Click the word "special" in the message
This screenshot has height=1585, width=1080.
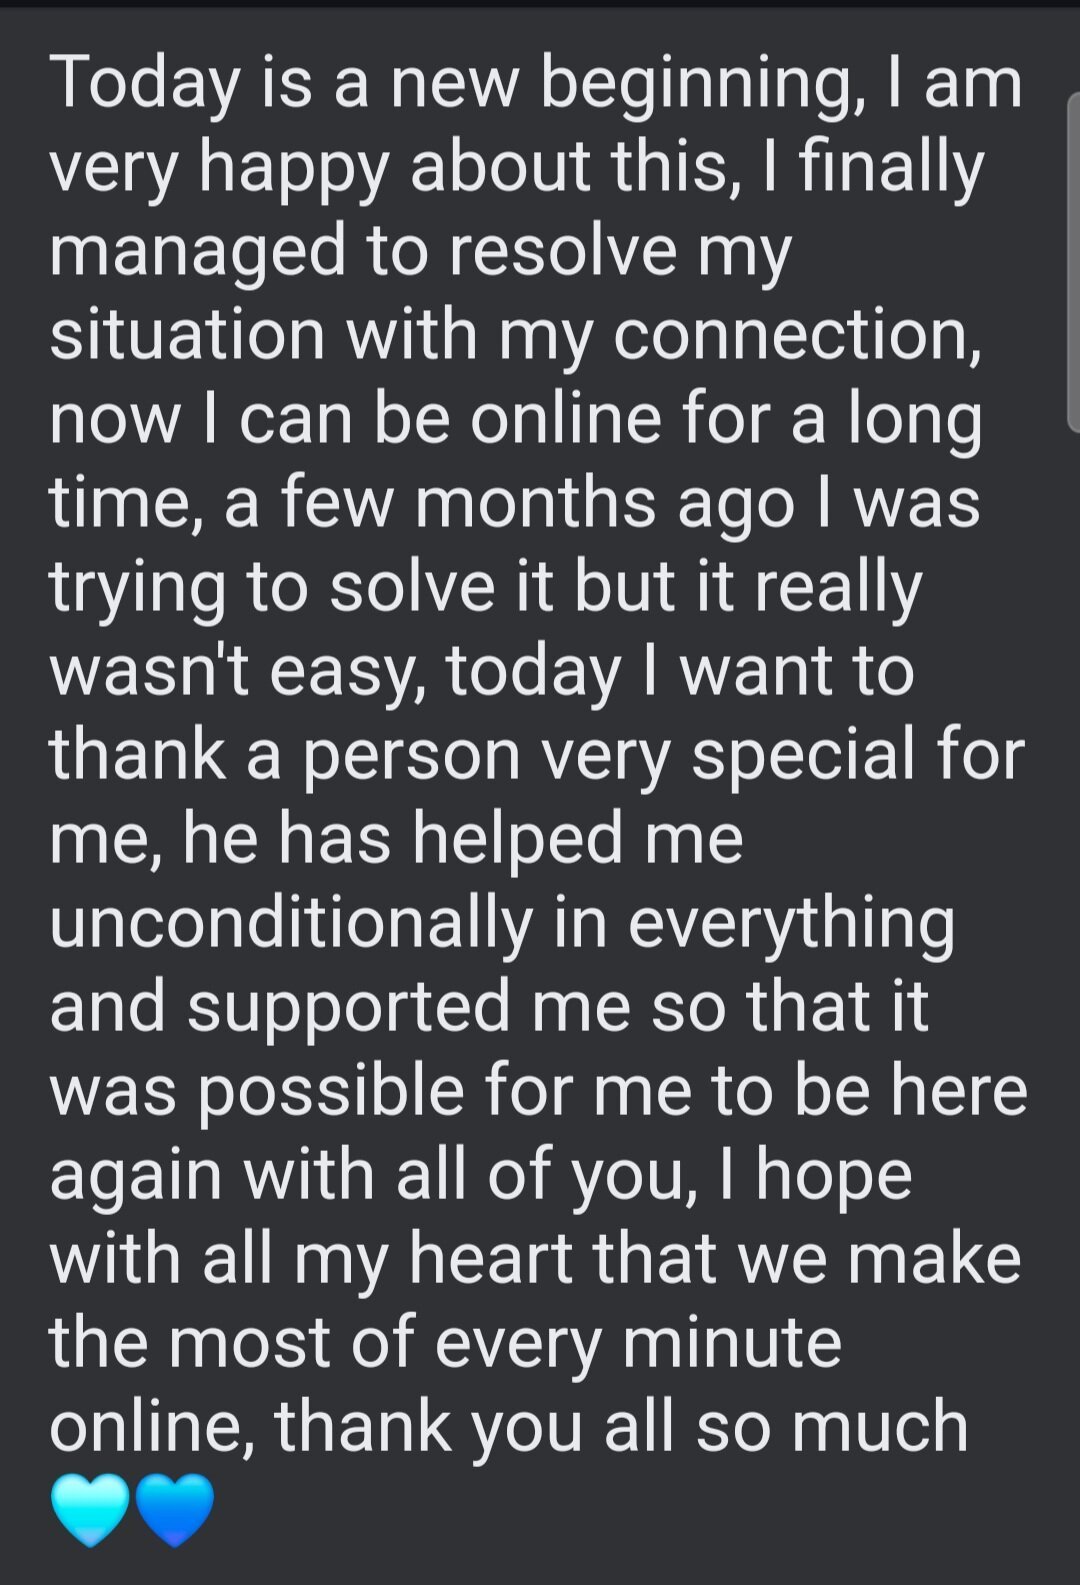pyautogui.click(x=803, y=755)
